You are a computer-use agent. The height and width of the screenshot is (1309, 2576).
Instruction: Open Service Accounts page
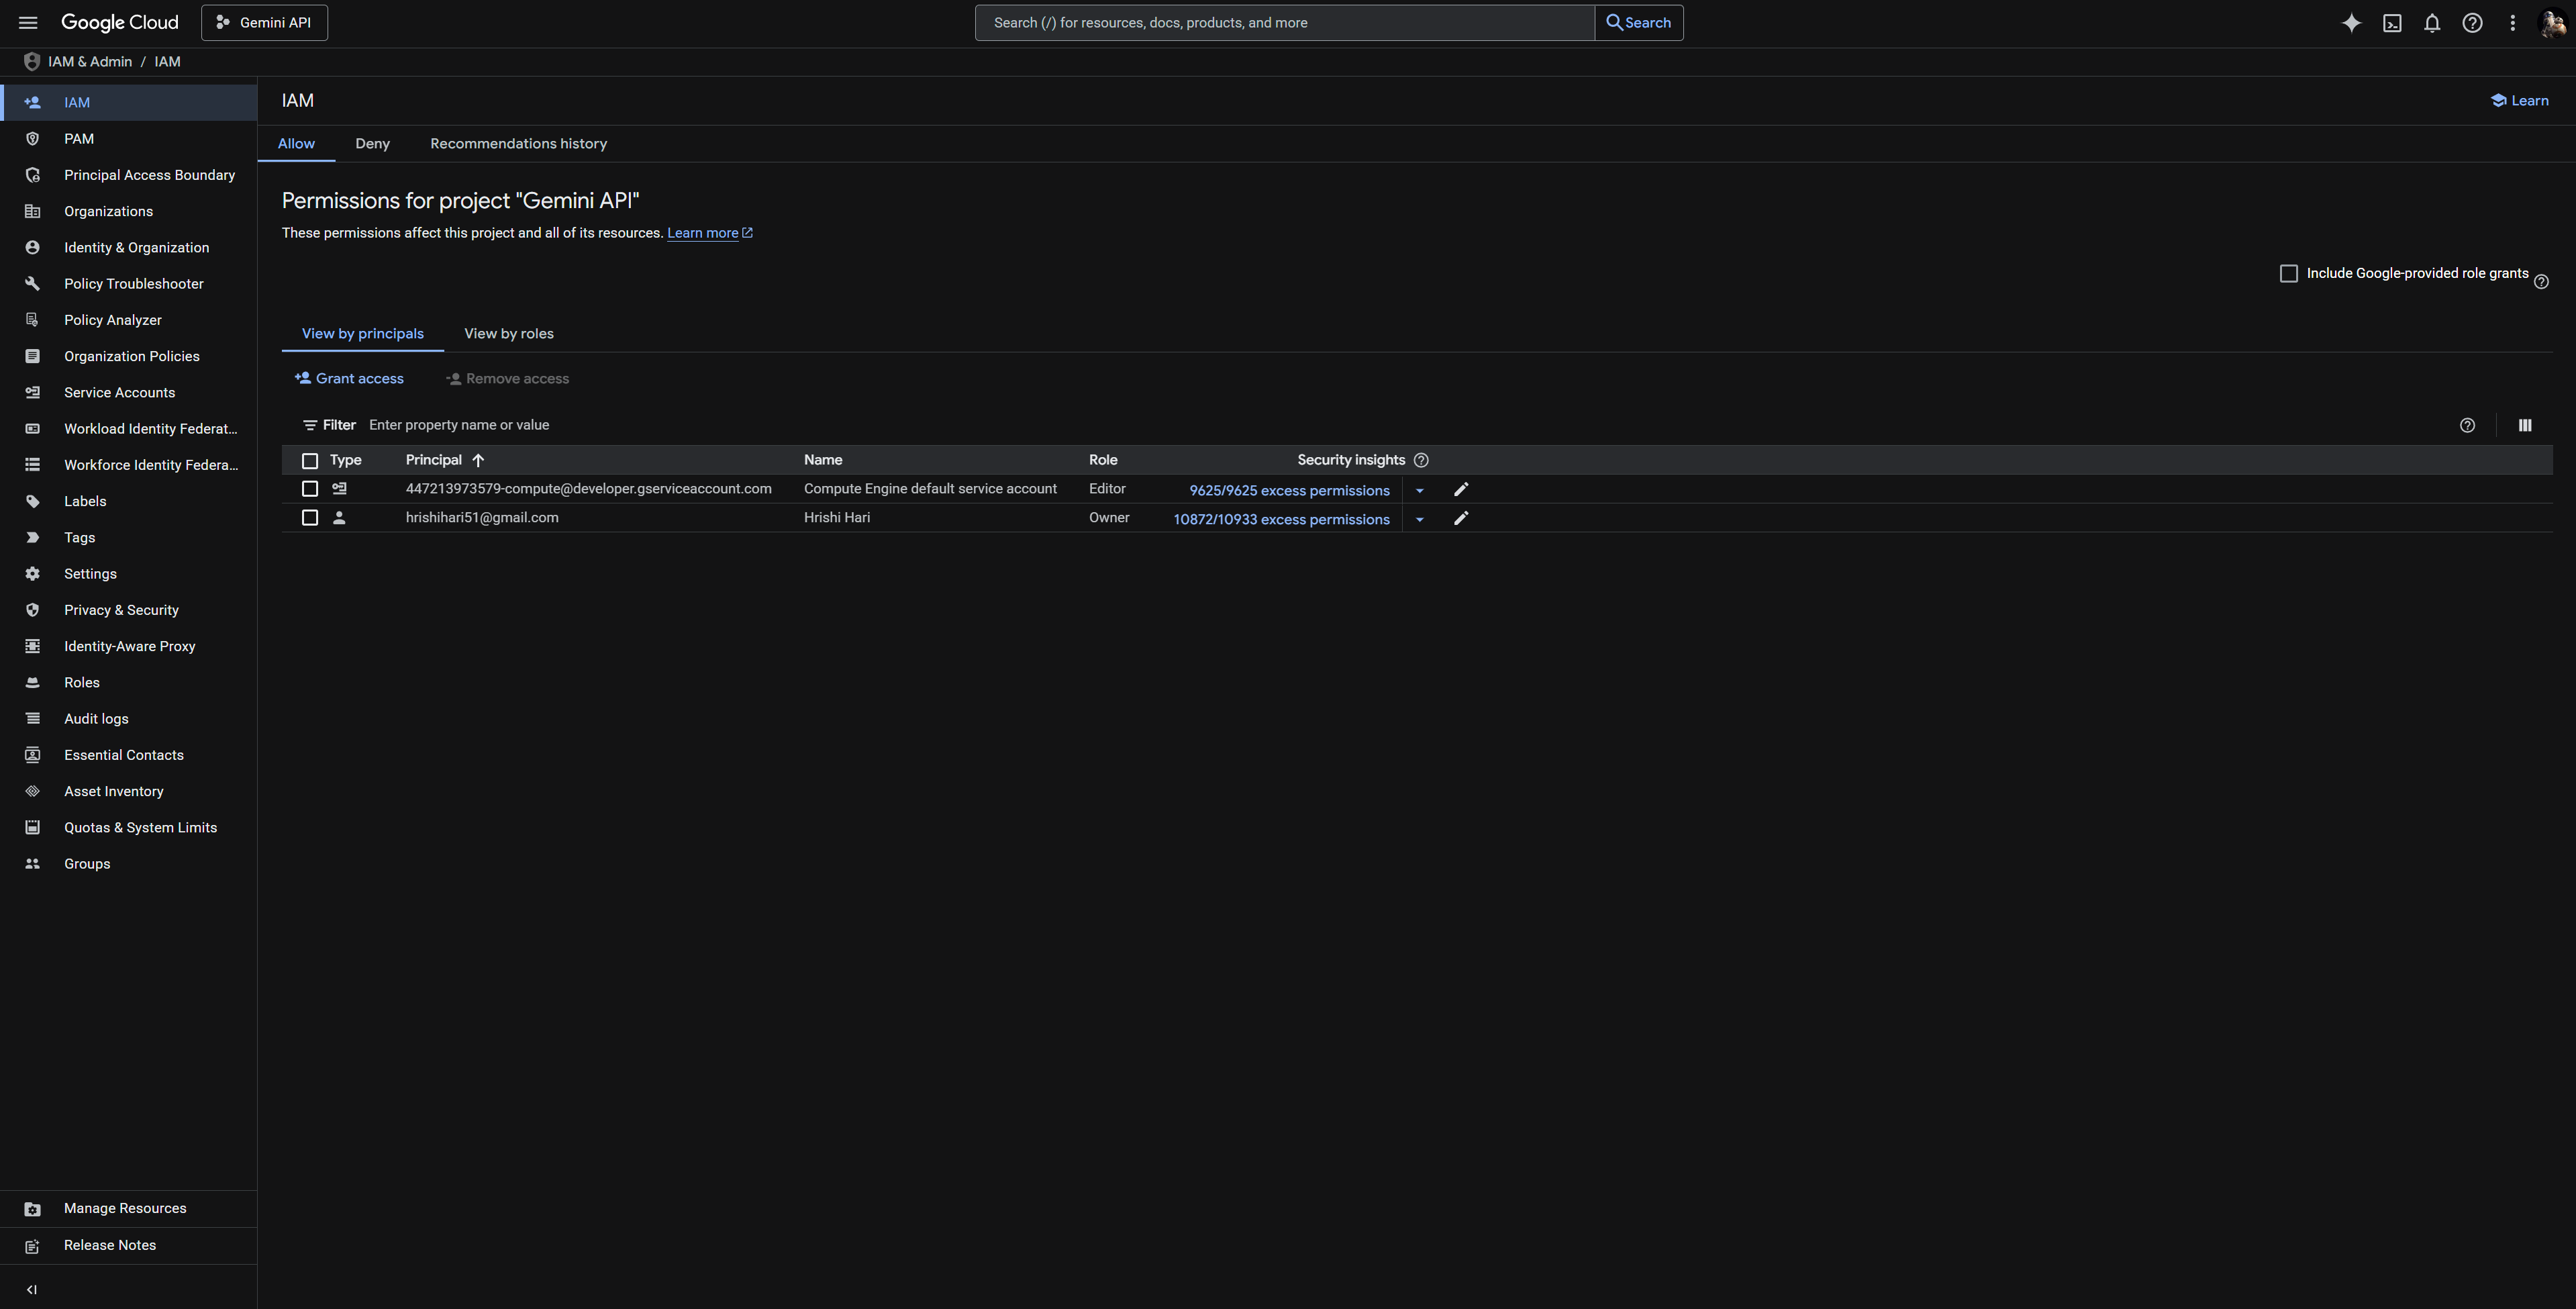128,393
